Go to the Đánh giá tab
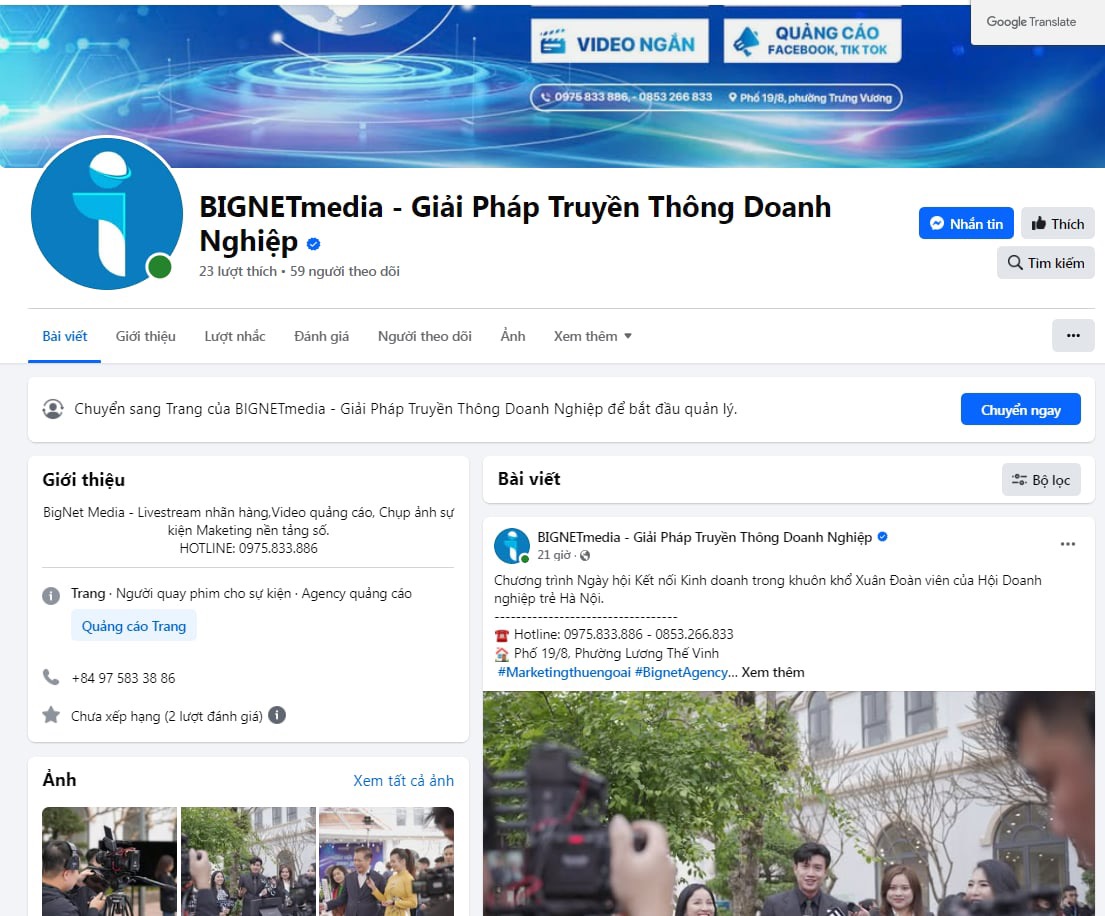Screen dimensions: 1105x916 click(x=321, y=336)
